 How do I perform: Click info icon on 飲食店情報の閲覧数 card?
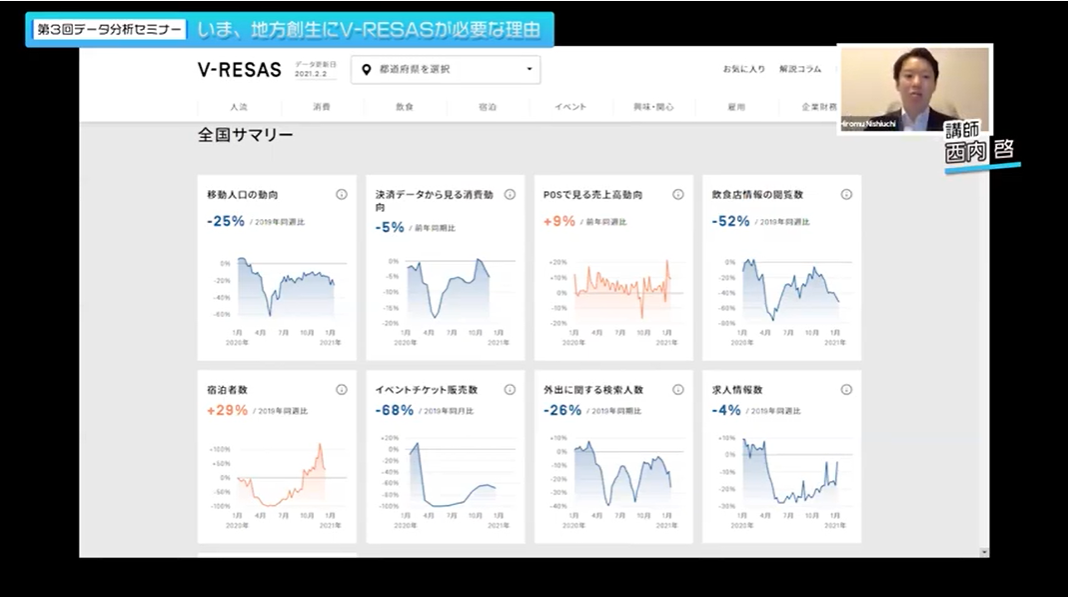[x=846, y=194]
